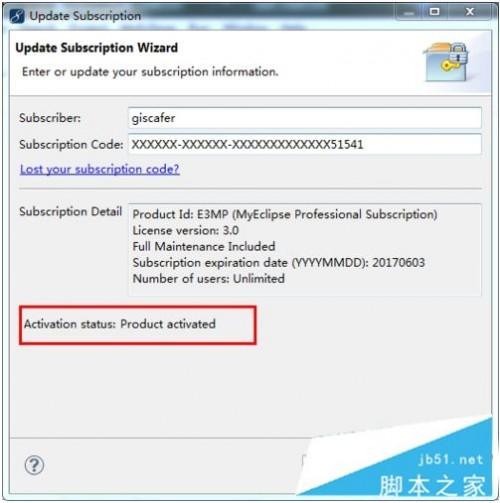
Task: Click the Subscription Code label
Action: point(71,145)
